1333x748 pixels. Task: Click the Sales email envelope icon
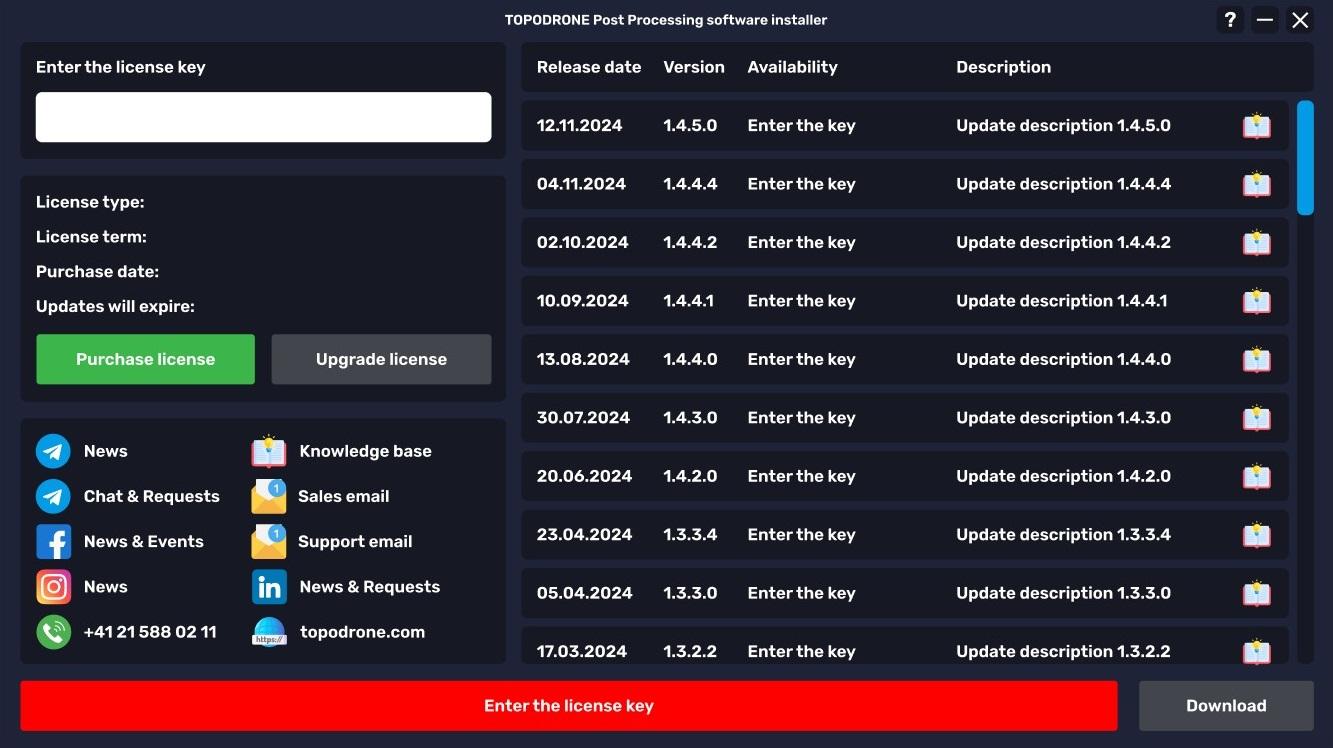269,496
